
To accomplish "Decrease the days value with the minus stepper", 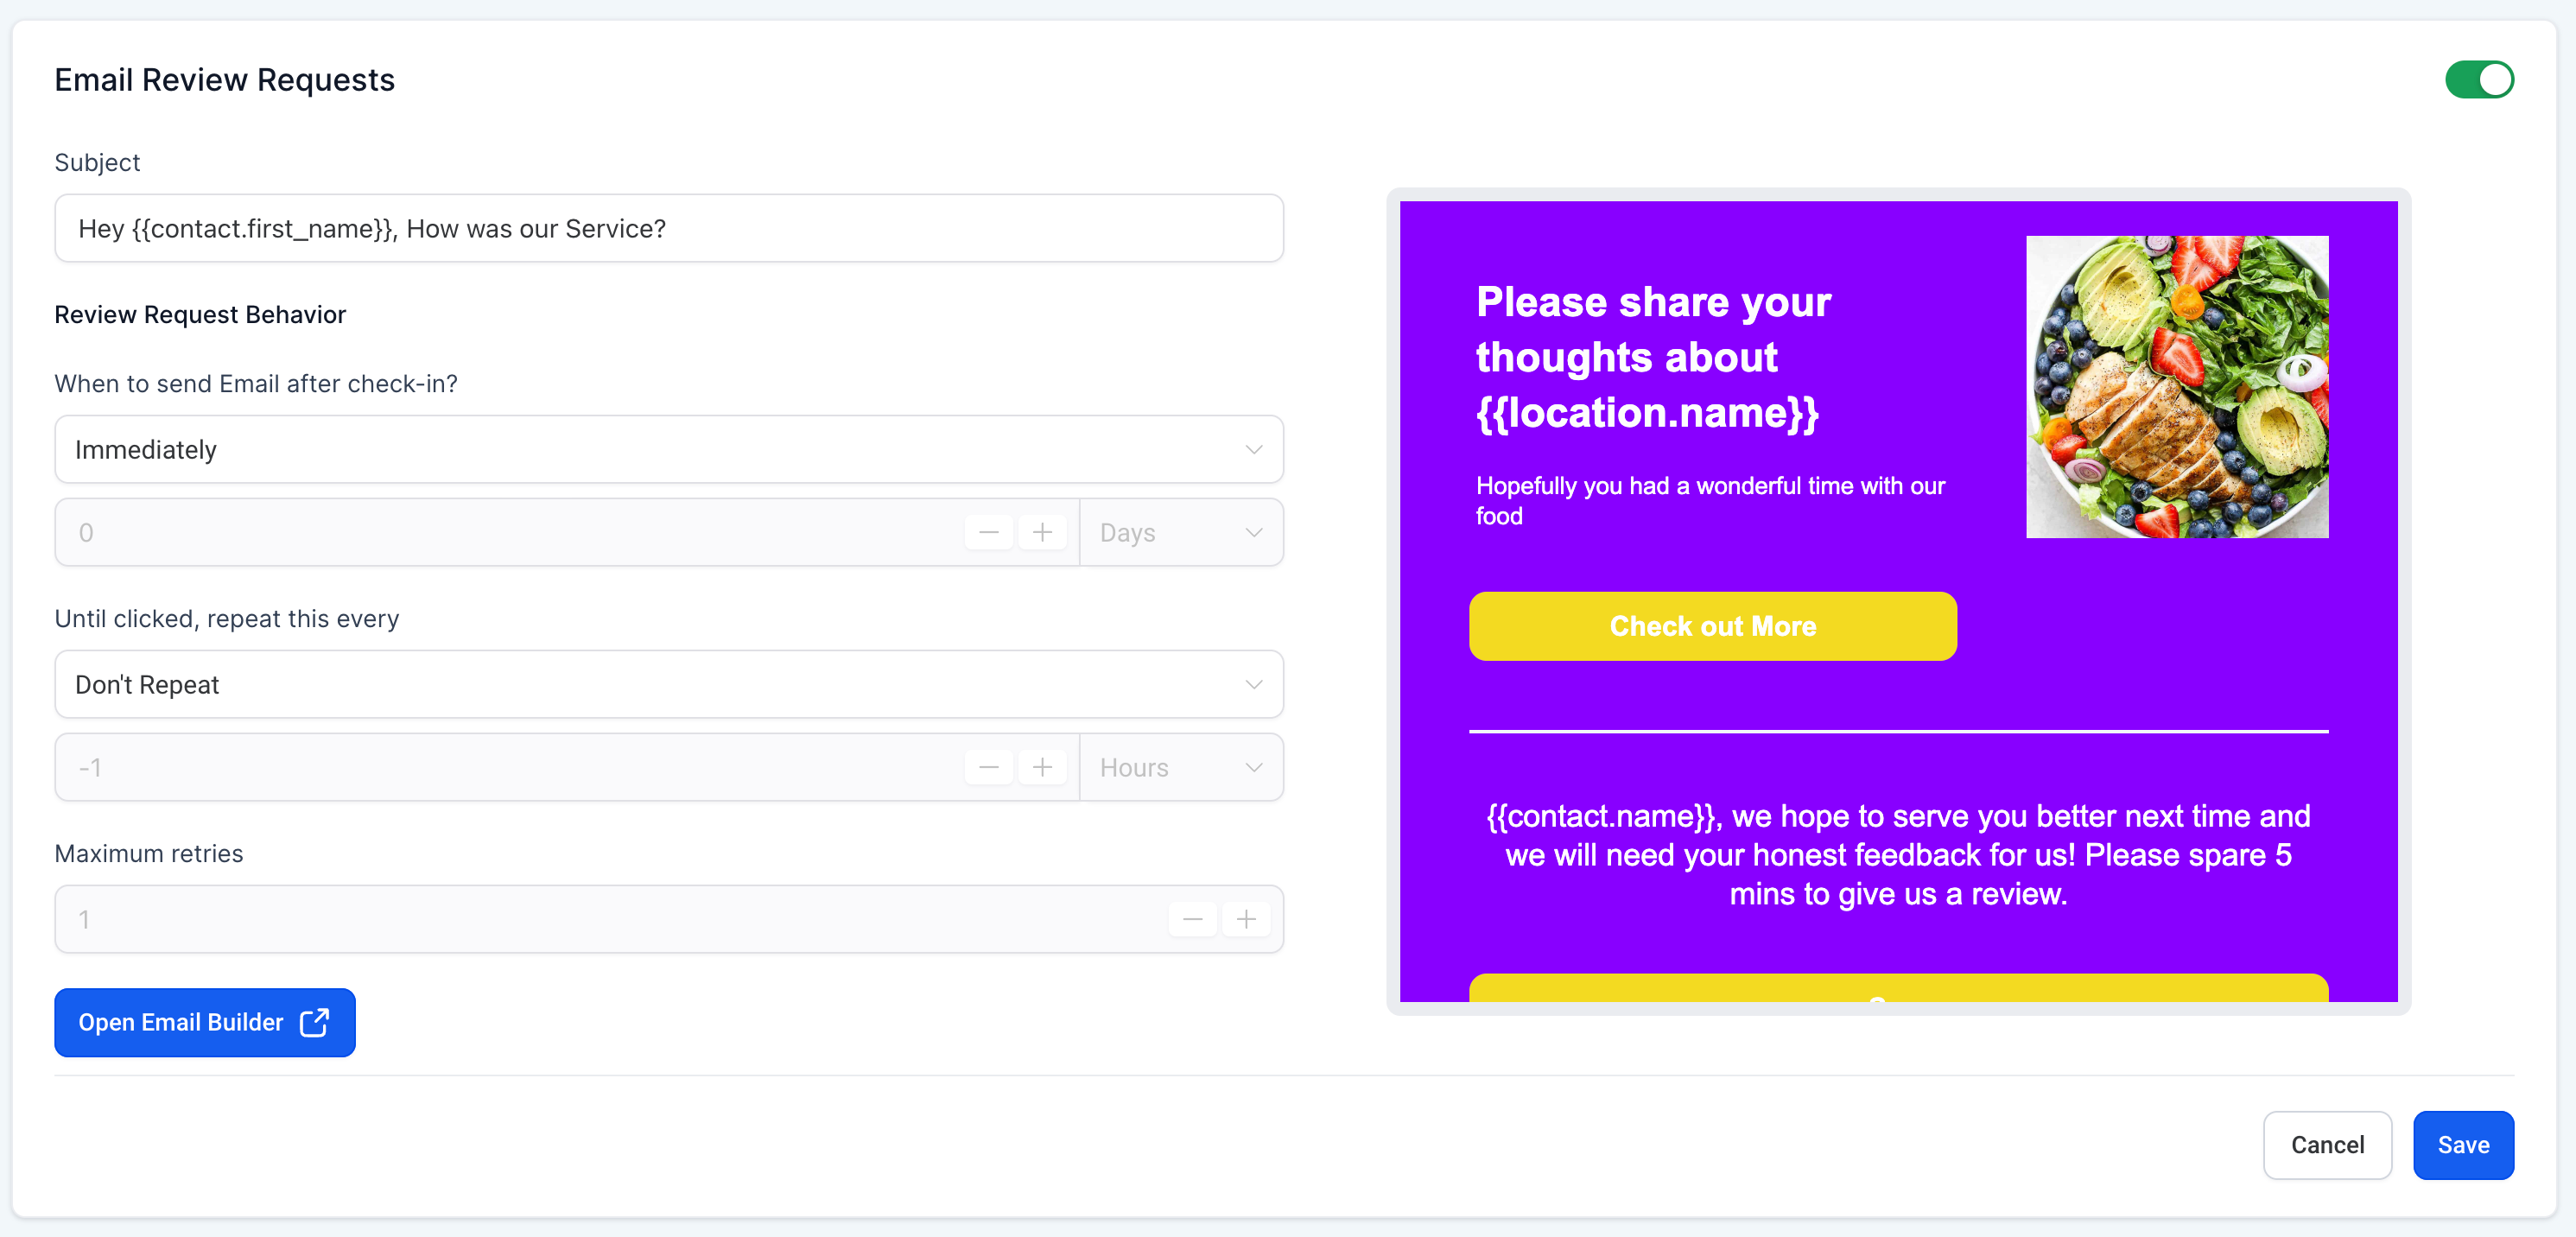I will point(988,531).
